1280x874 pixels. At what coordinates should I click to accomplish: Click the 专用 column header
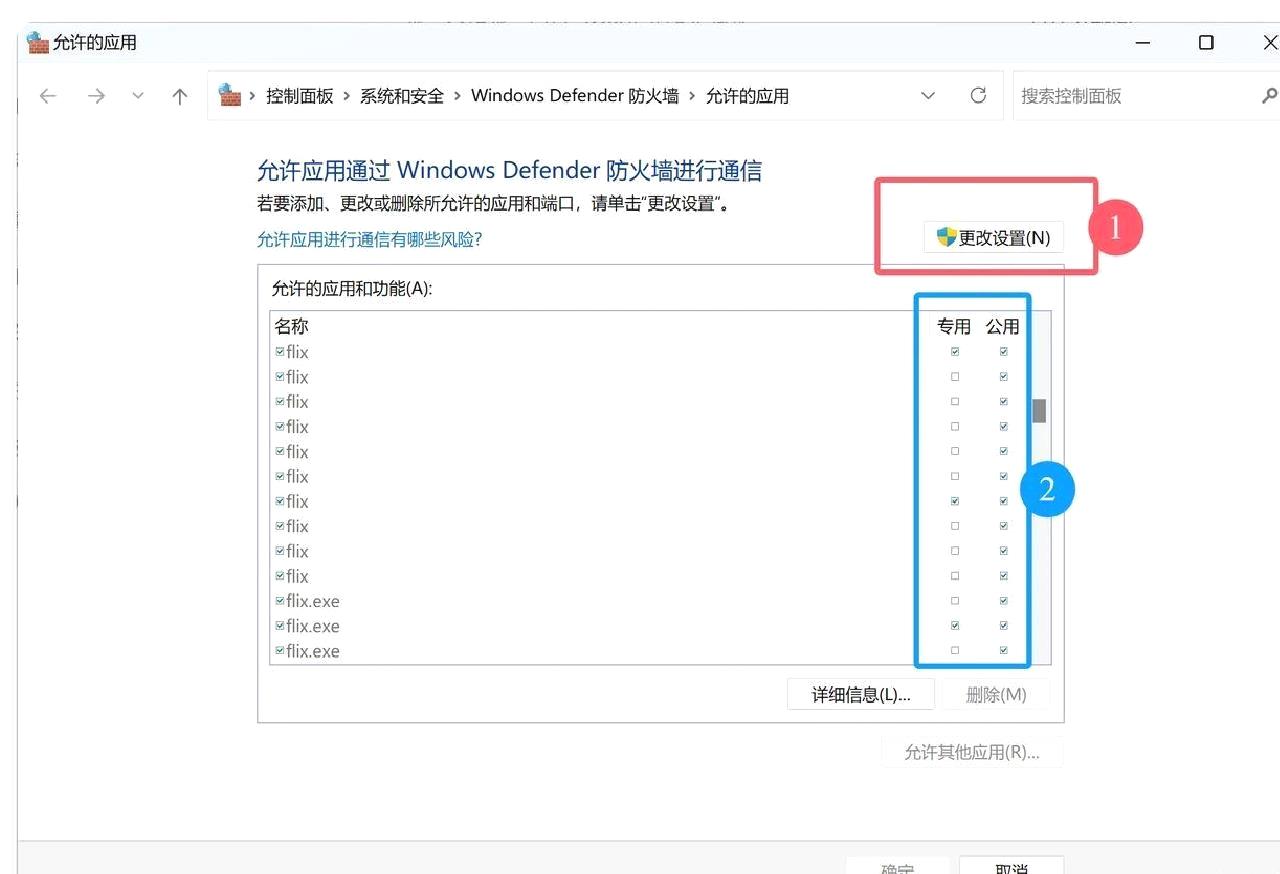pyautogui.click(x=954, y=327)
